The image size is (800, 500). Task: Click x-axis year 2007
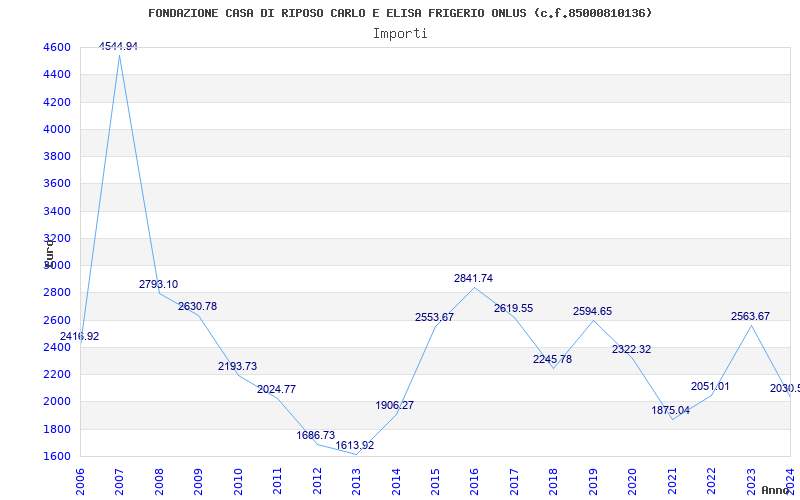pyautogui.click(x=119, y=482)
